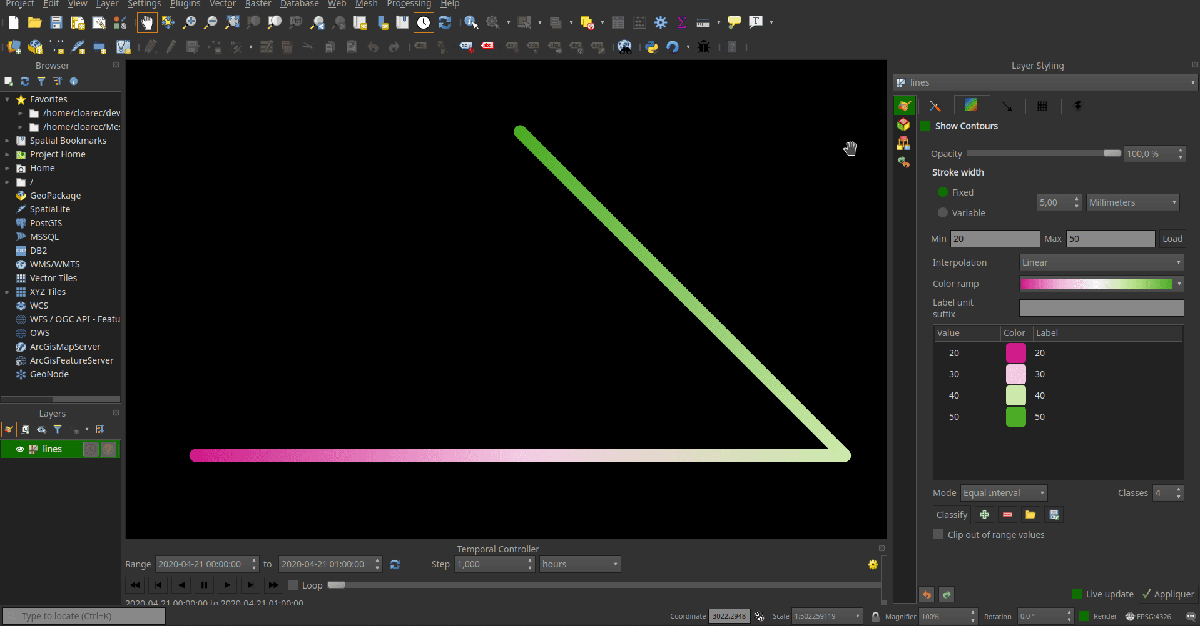Open the Interpolation Linear dropdown
The width and height of the screenshot is (1200, 626).
pyautogui.click(x=1100, y=263)
